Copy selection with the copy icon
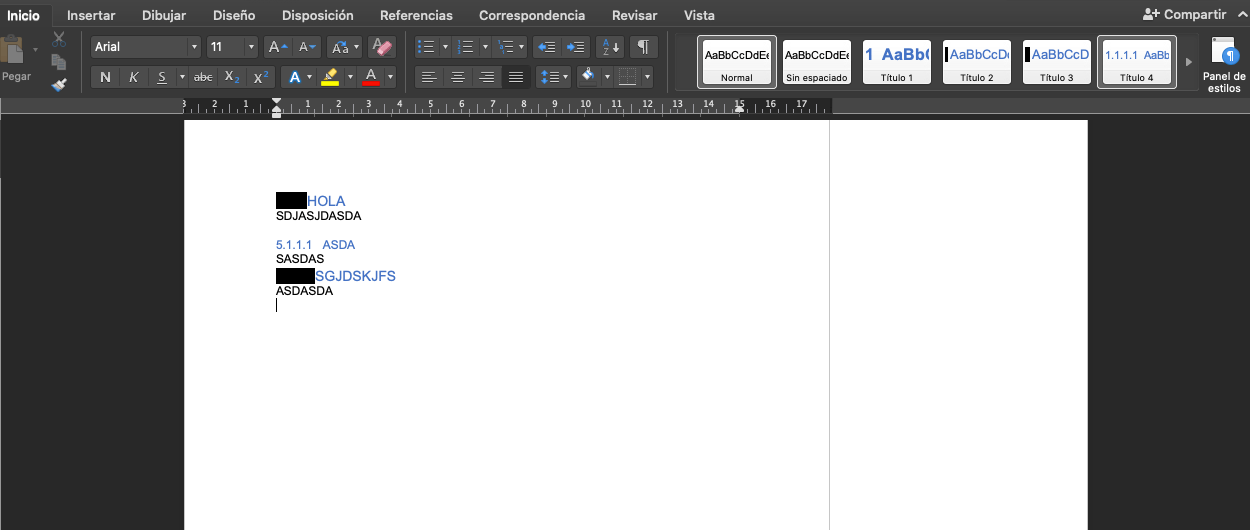Viewport: 1250px width, 530px height. tap(58, 62)
